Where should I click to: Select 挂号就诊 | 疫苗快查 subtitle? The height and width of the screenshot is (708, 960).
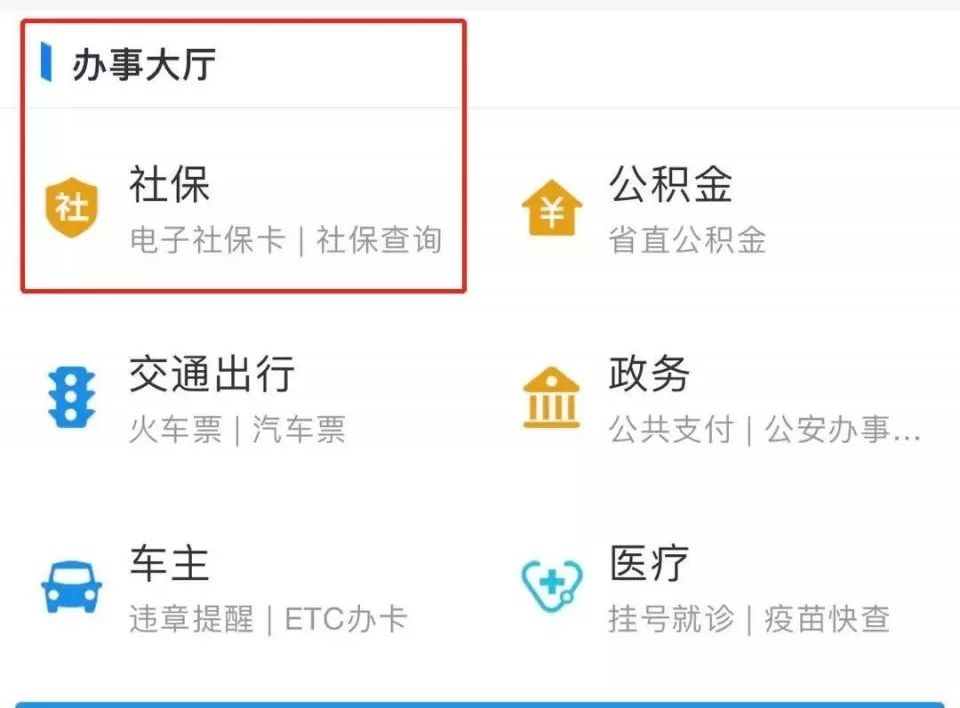click(749, 619)
